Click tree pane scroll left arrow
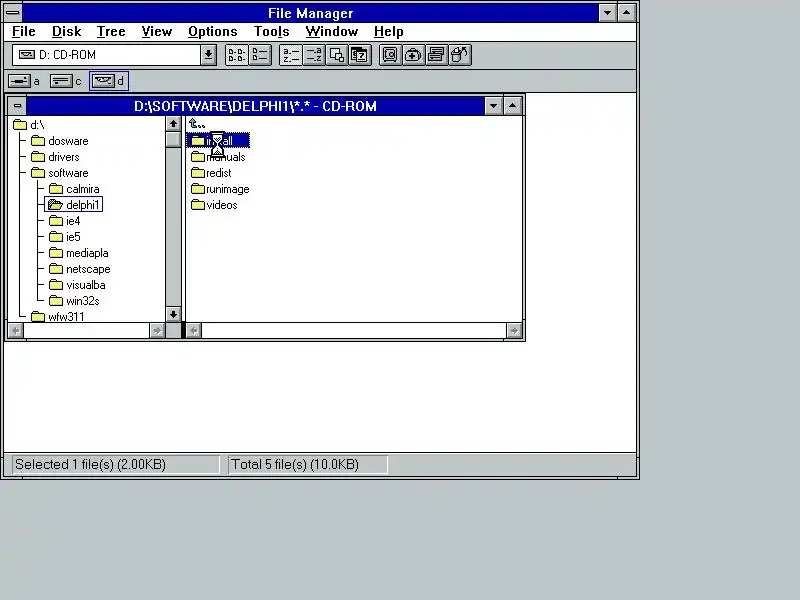 point(16,331)
